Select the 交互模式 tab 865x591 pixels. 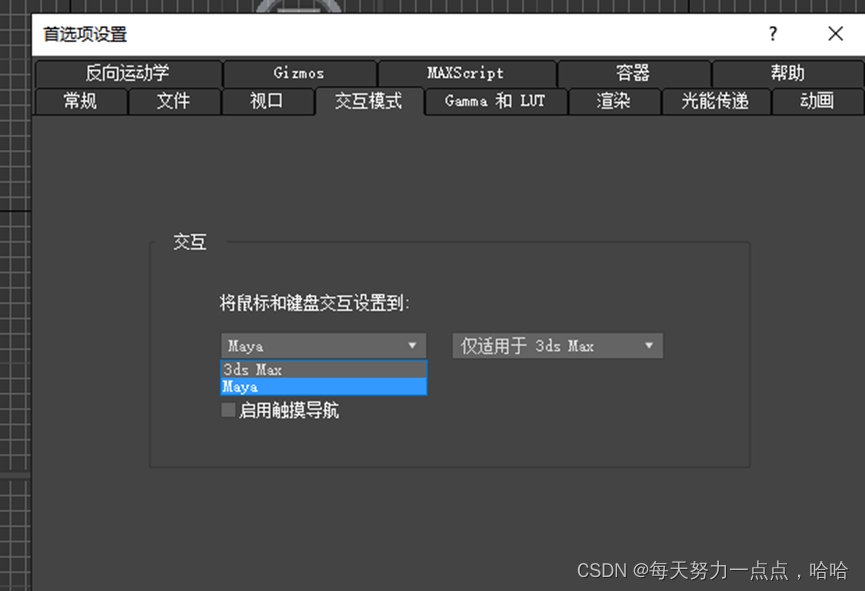point(369,102)
